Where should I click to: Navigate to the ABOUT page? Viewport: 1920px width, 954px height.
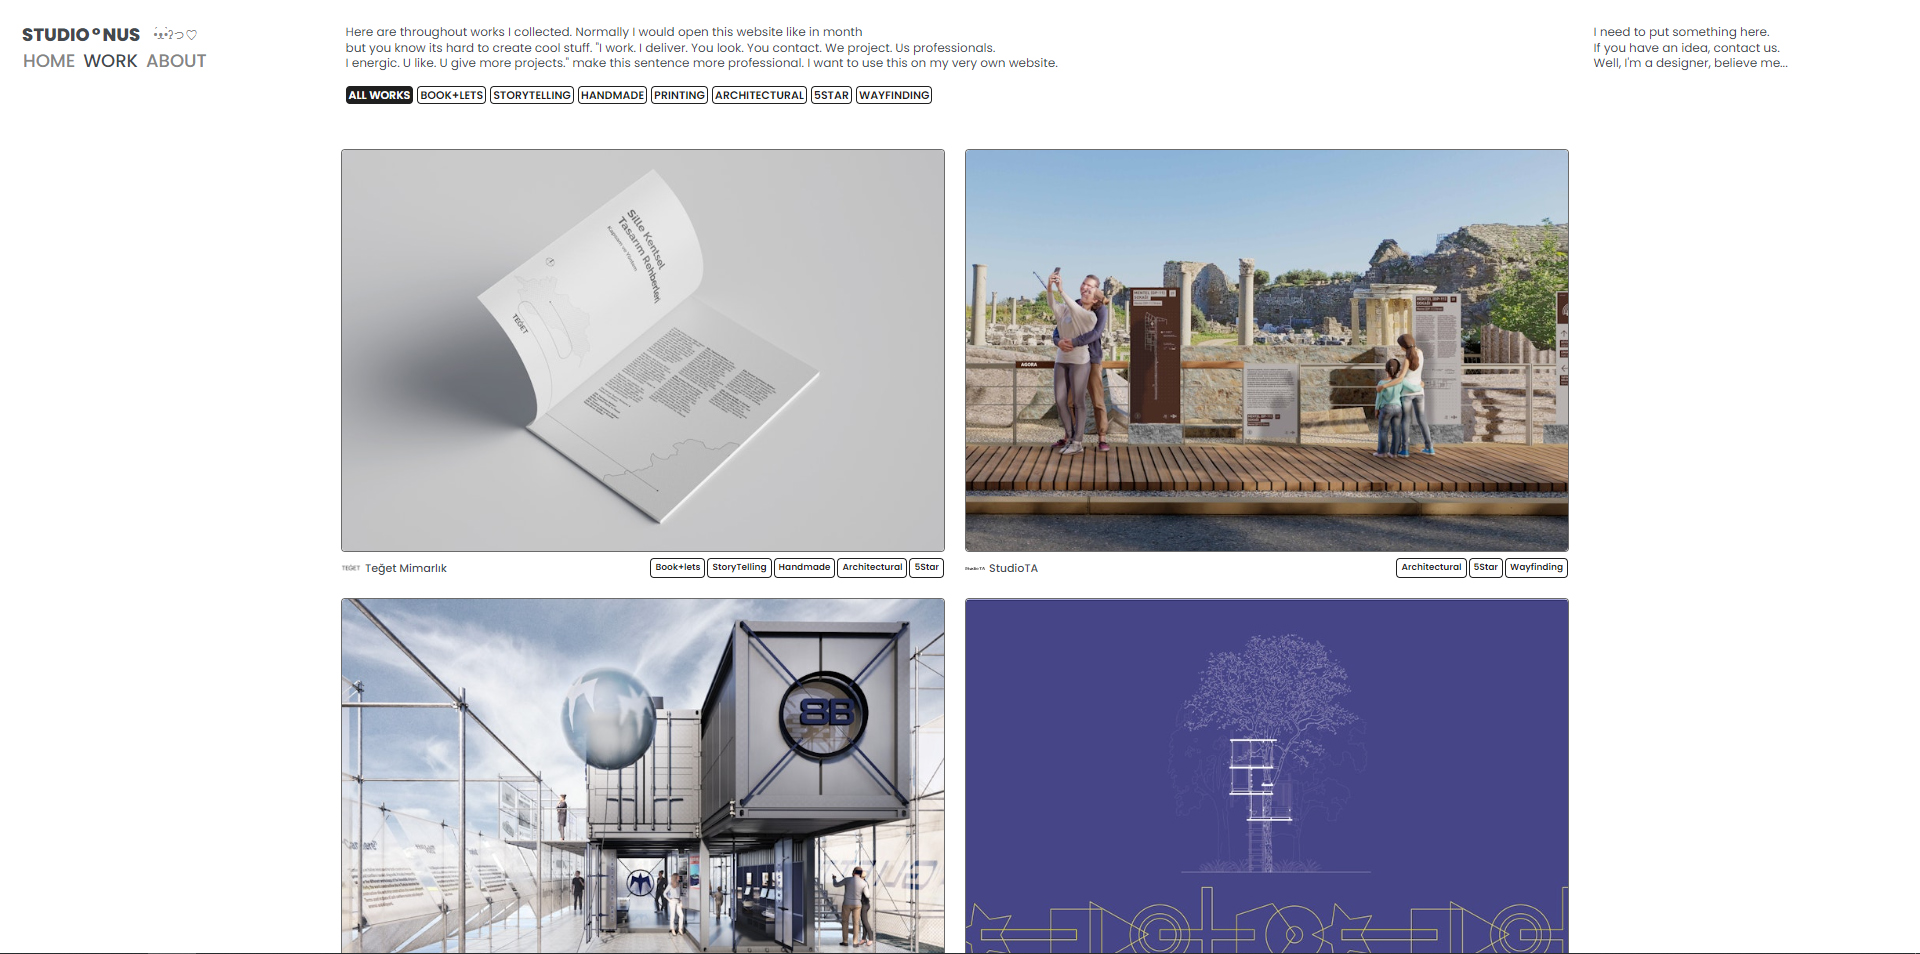pos(176,61)
